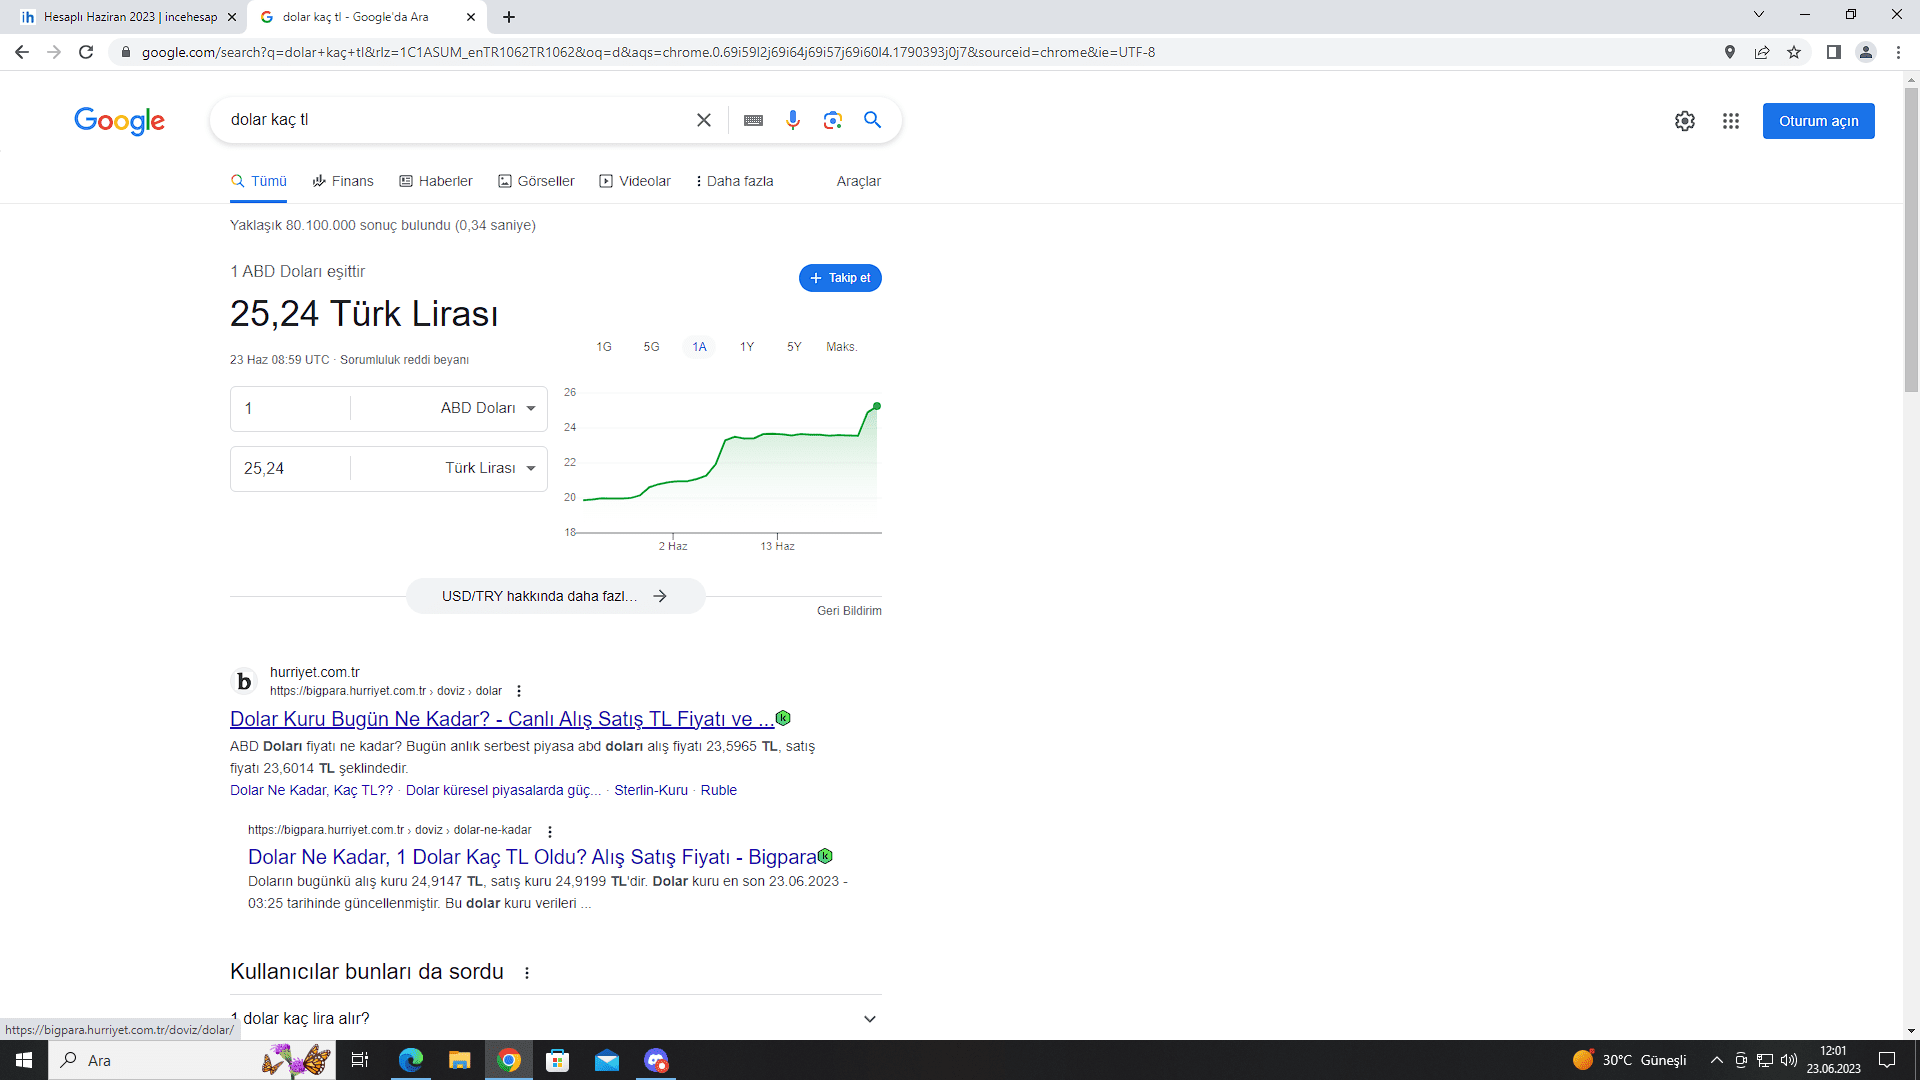Open Microsoft Edge from taskbar
This screenshot has width=1920, height=1080.
point(410,1060)
